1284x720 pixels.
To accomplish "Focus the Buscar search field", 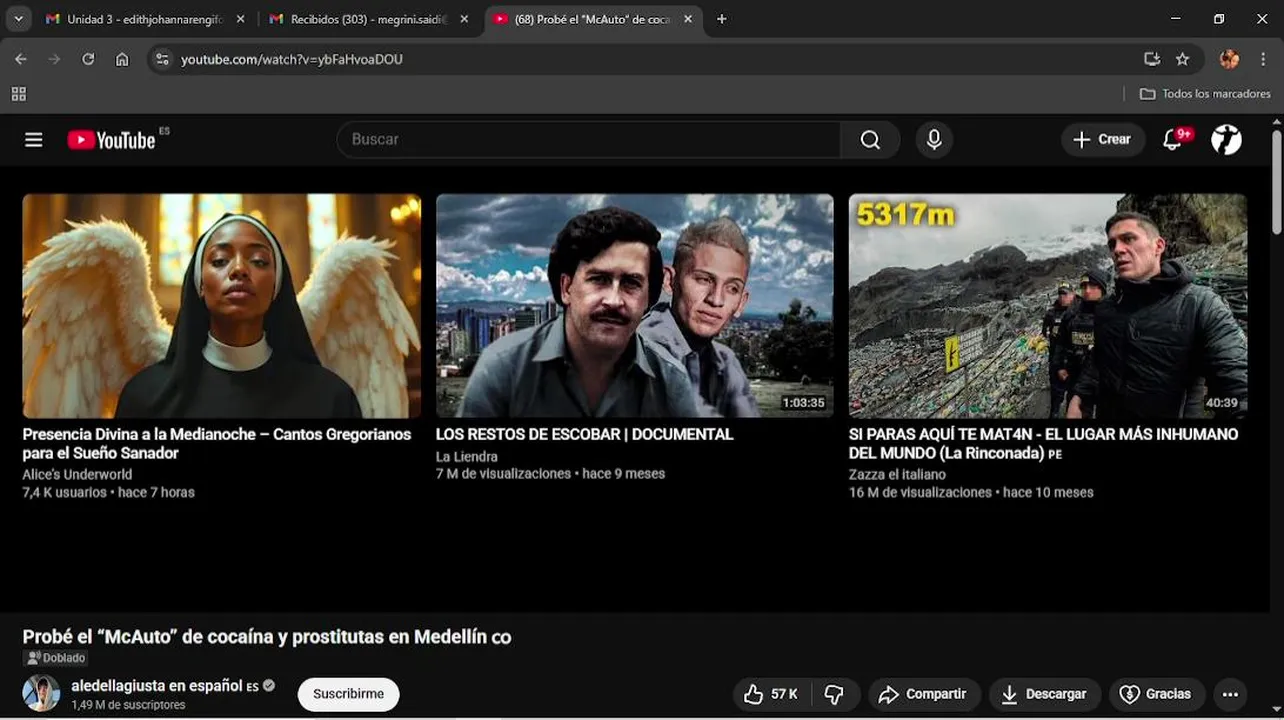I will point(590,140).
